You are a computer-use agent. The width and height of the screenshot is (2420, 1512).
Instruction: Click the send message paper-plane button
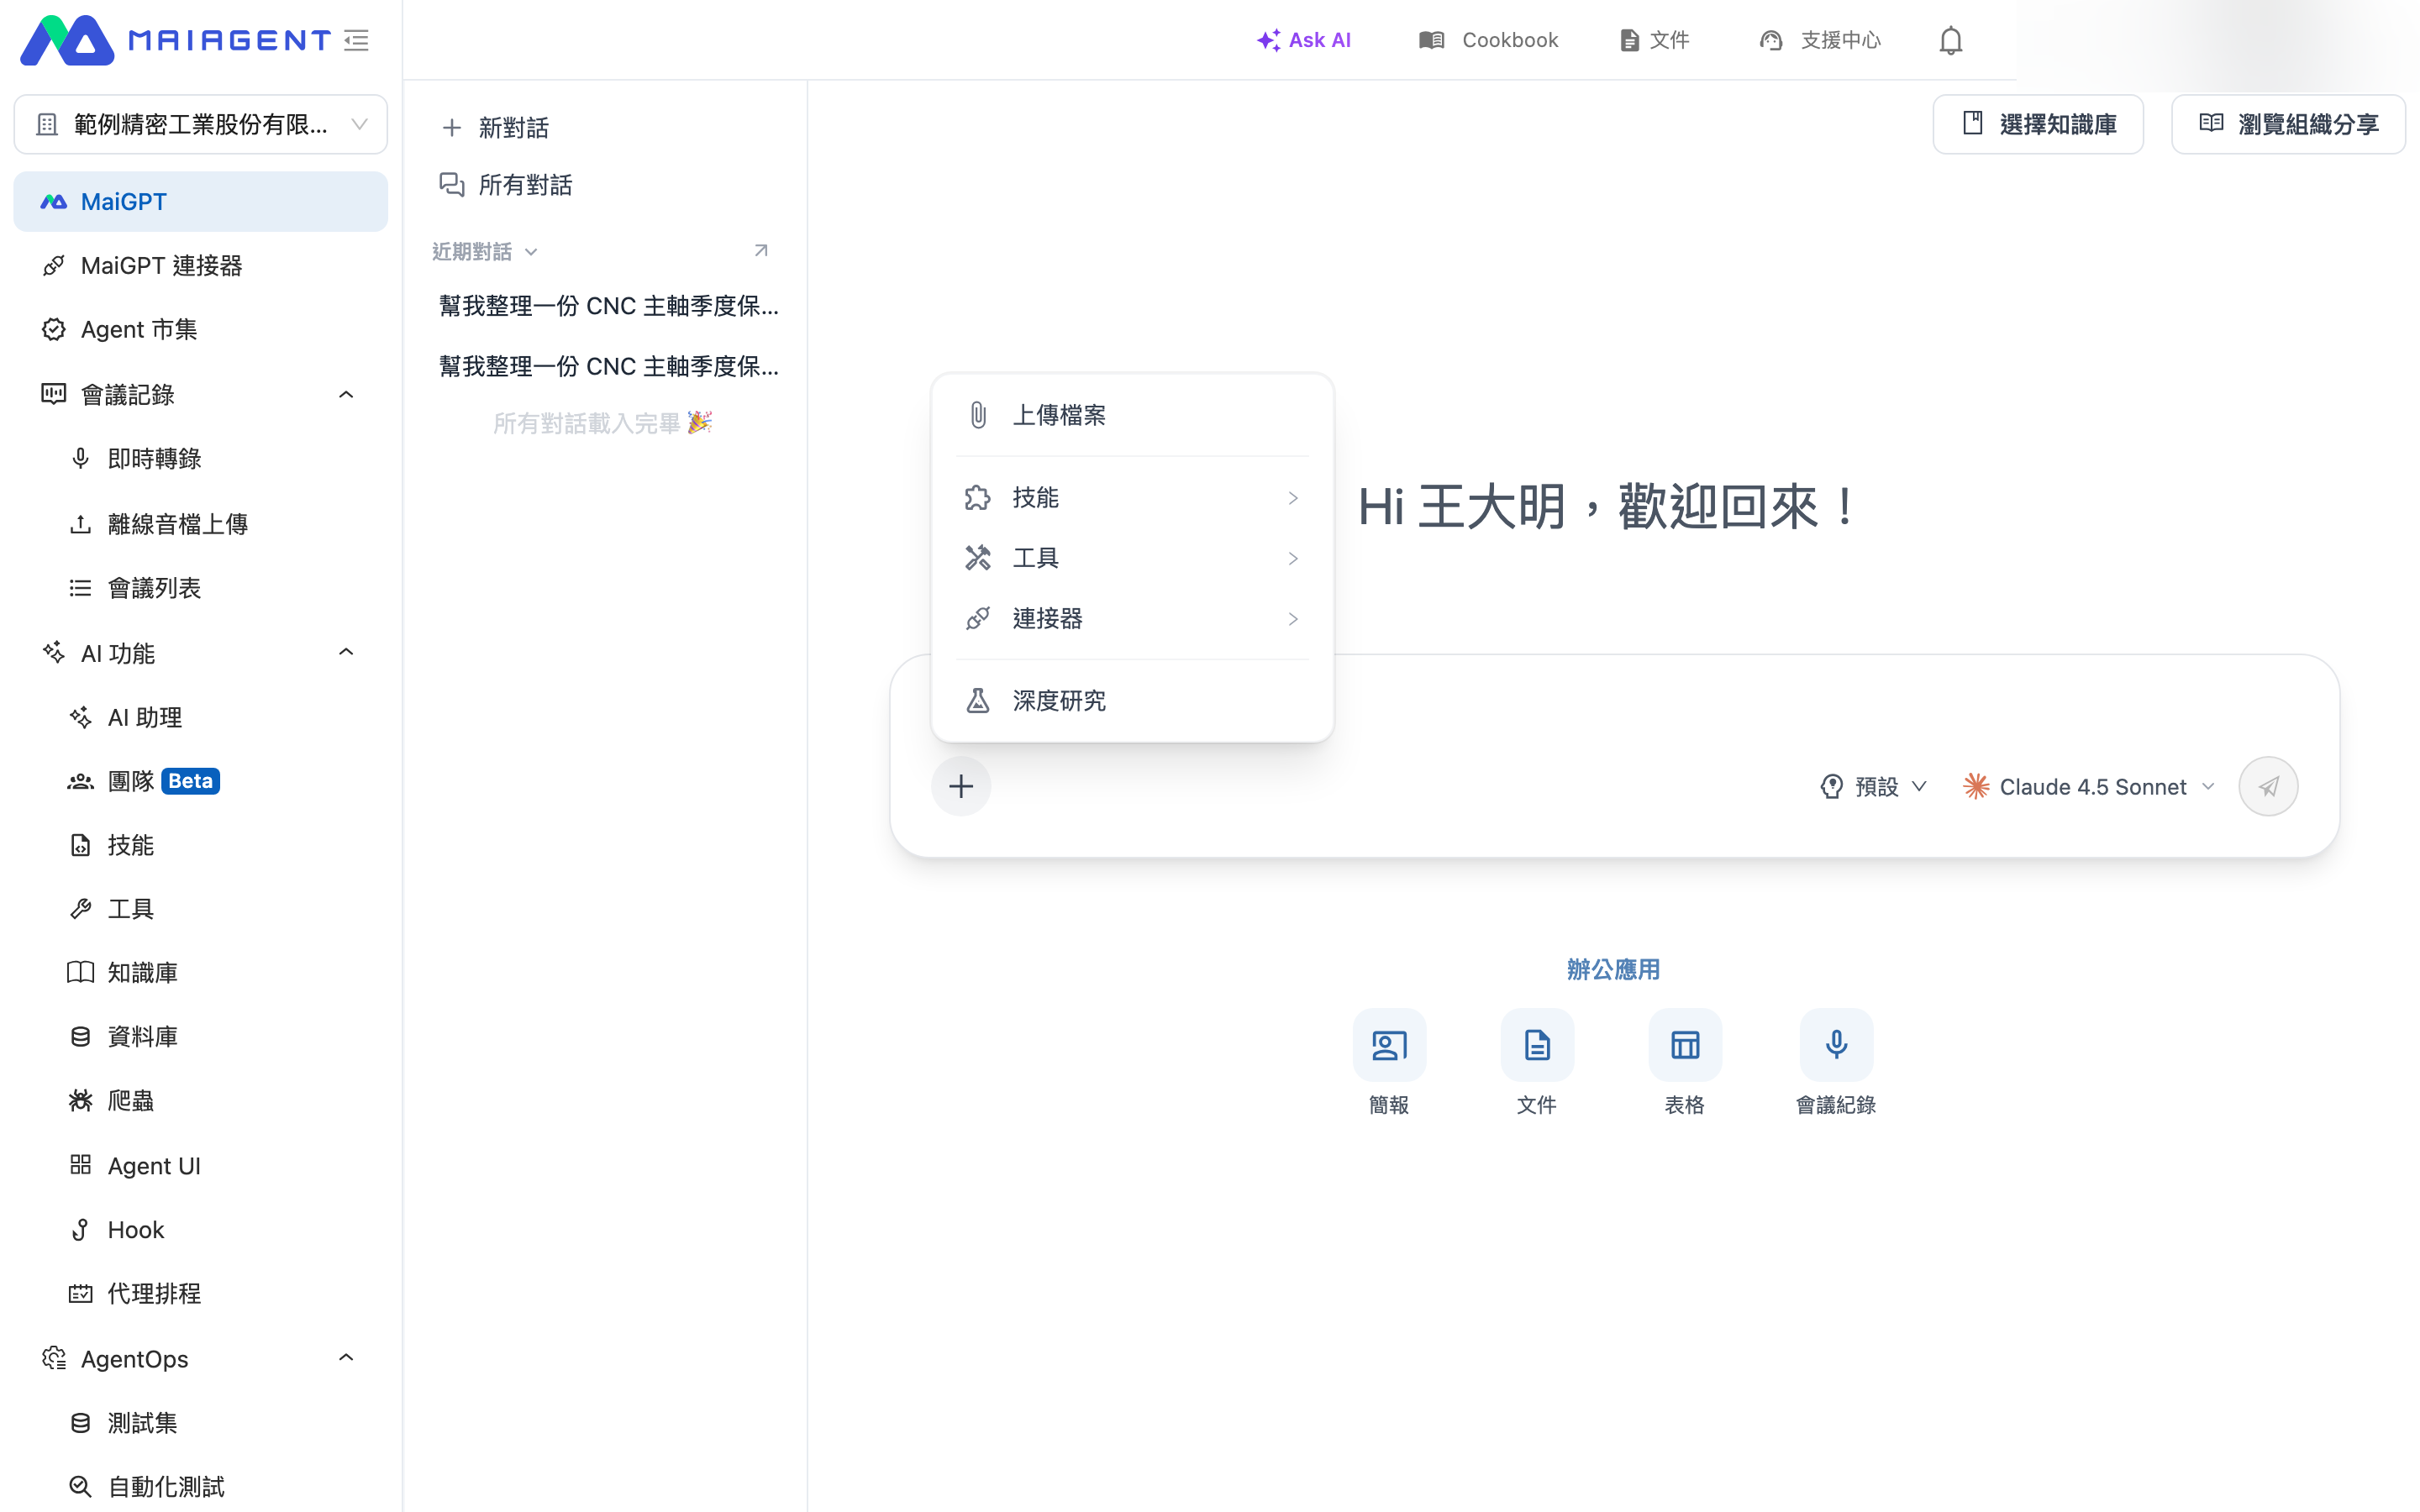2268,786
